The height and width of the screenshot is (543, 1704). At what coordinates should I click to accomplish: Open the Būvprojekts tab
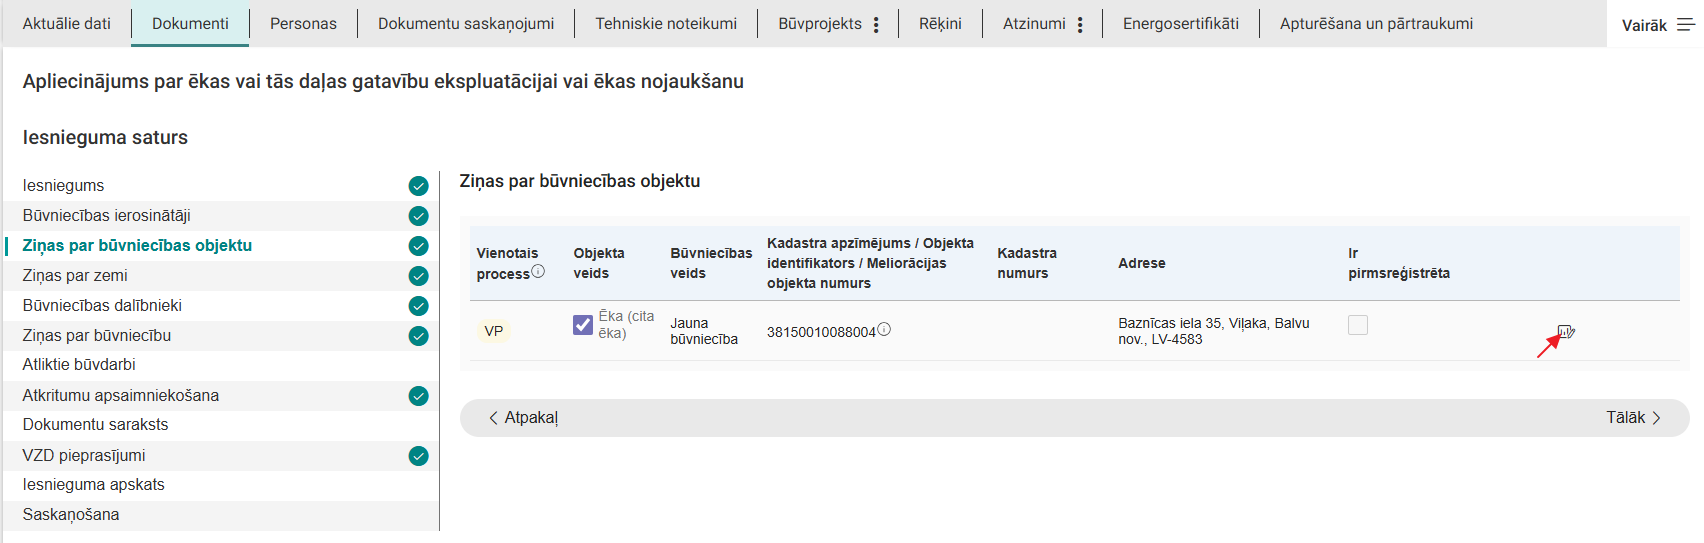pos(820,23)
